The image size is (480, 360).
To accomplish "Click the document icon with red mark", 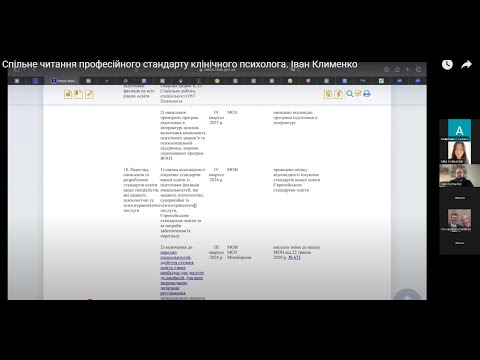I will click(338, 94).
